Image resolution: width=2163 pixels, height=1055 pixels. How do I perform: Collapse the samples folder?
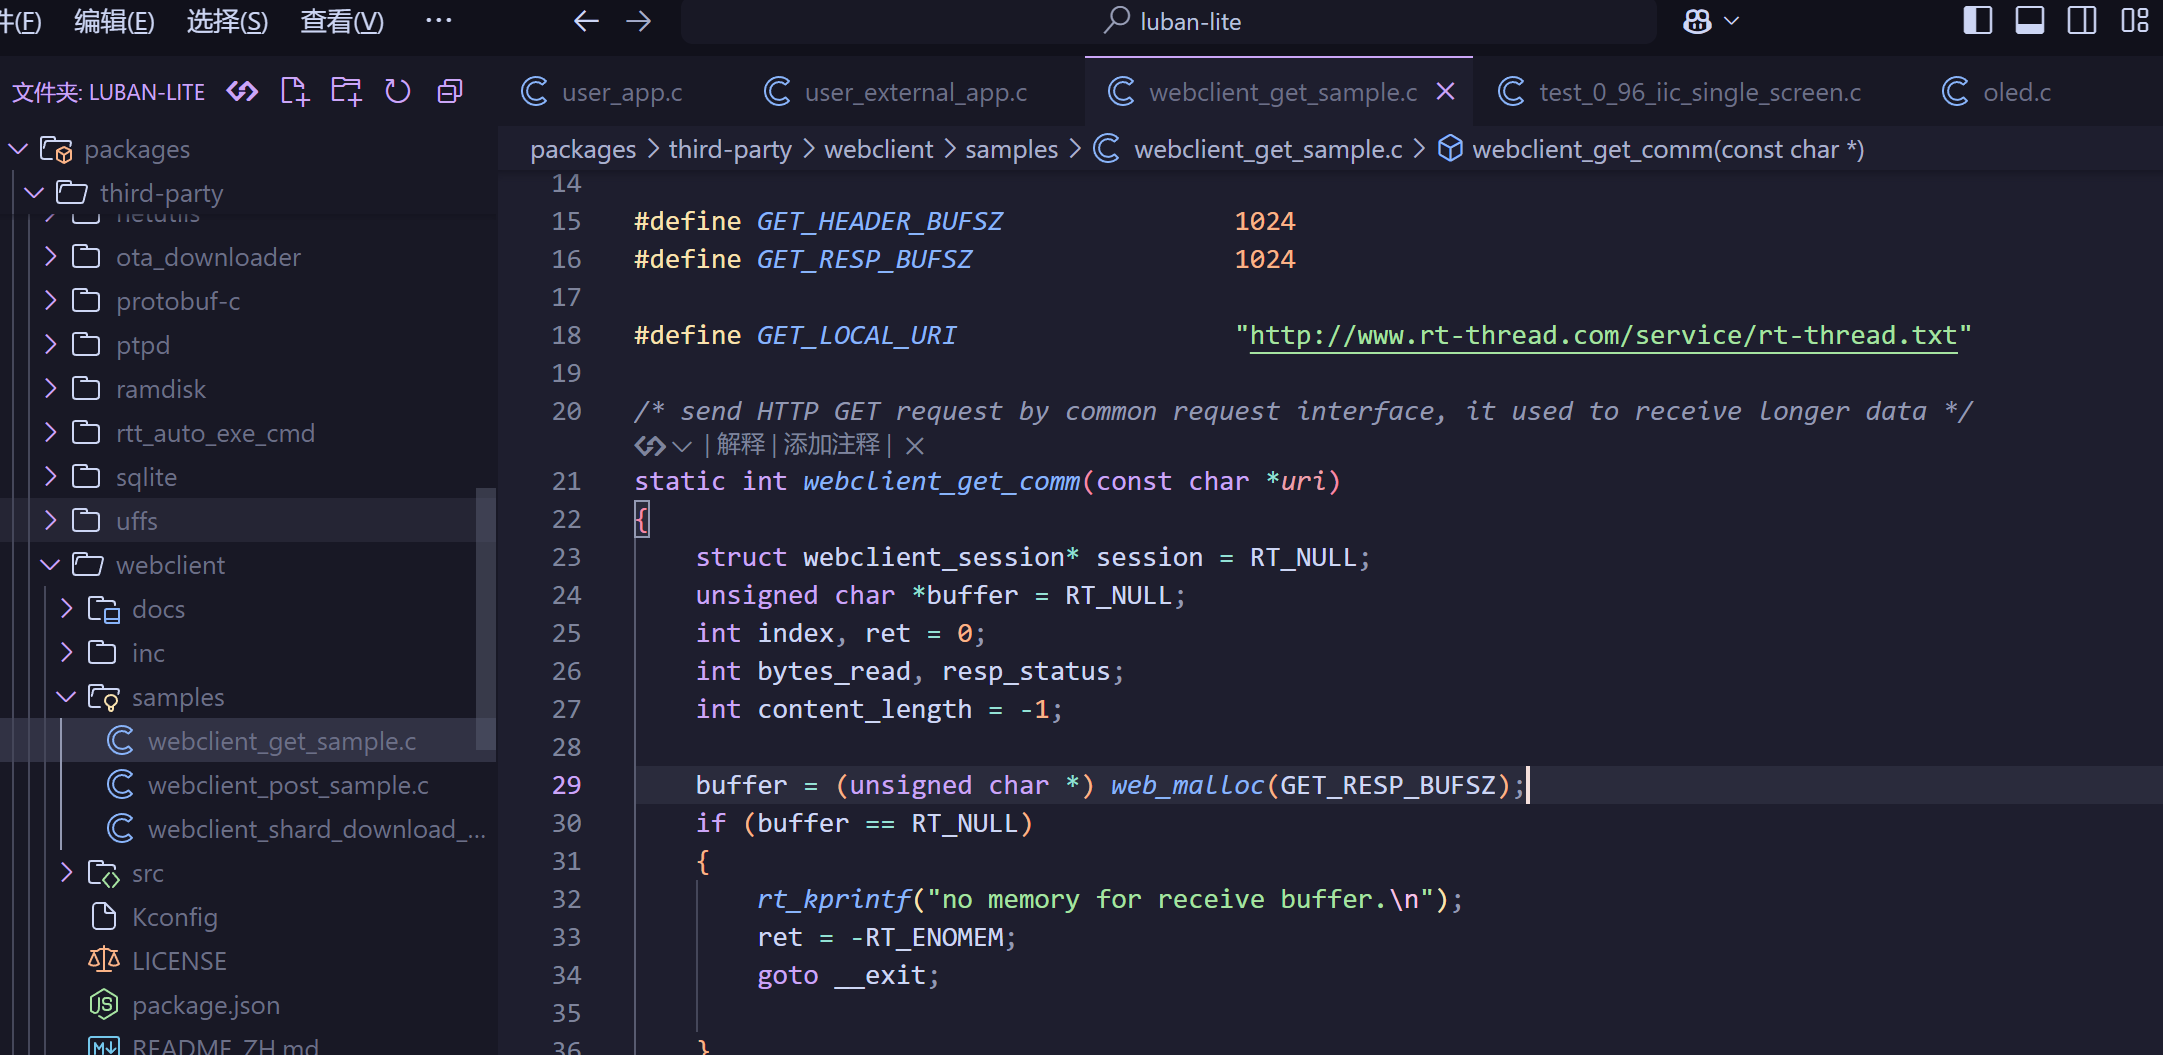pyautogui.click(x=66, y=697)
